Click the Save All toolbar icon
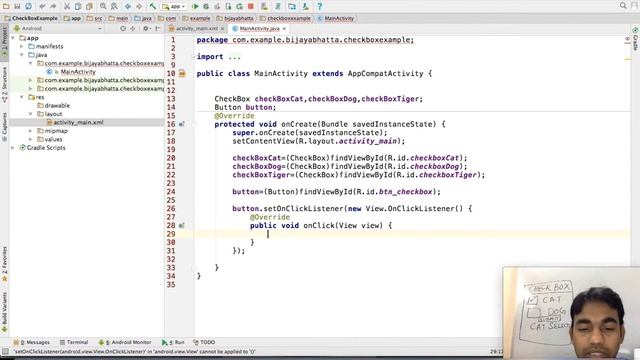640x360 pixels. pos(17,6)
